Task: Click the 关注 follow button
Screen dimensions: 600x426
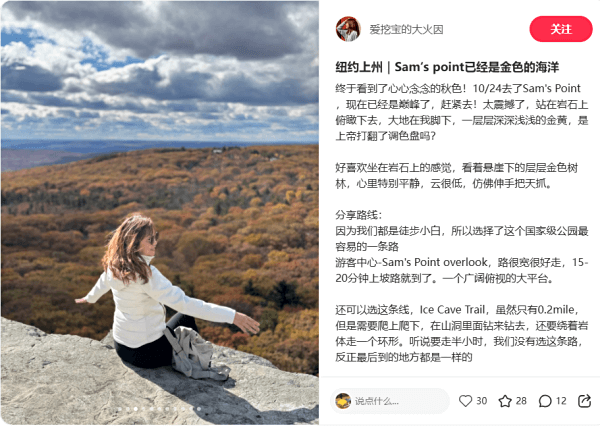Action: coord(561,29)
